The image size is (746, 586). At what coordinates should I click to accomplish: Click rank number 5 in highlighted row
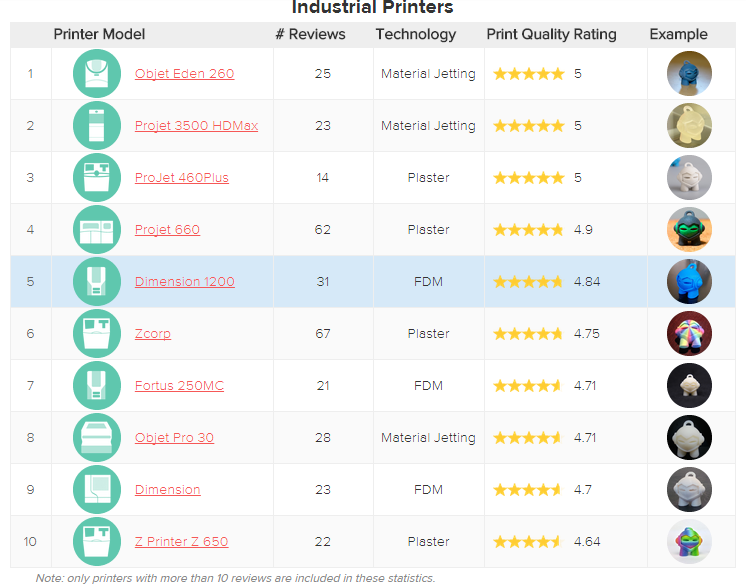coord(30,282)
